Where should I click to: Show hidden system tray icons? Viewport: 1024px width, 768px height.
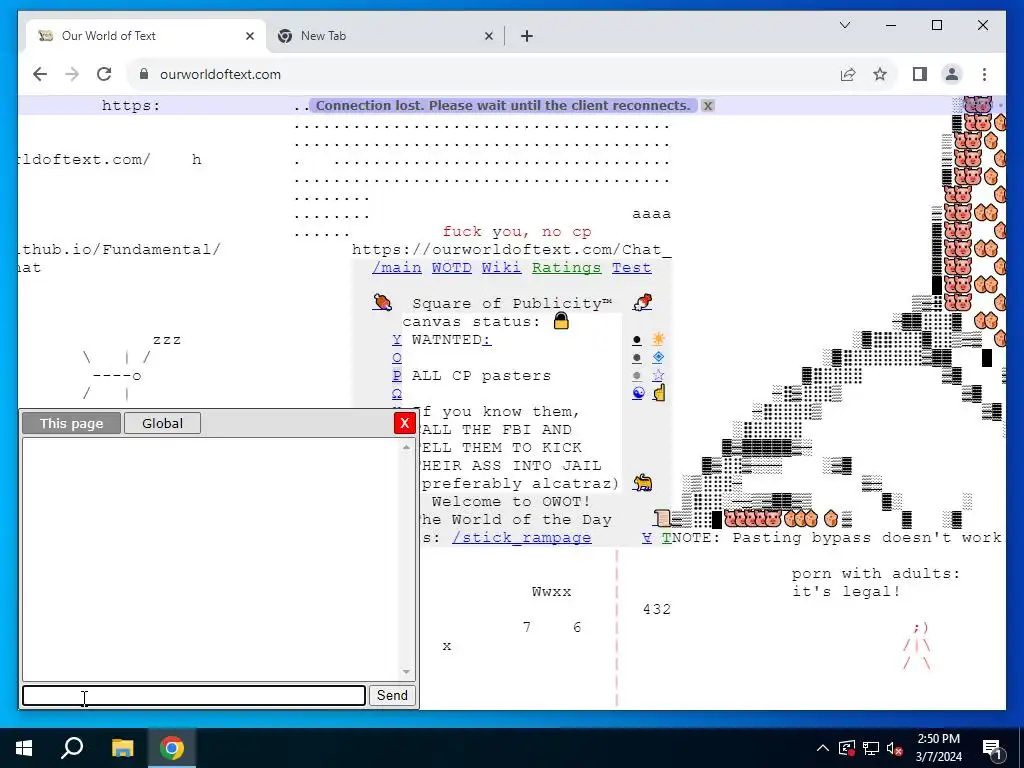click(823, 748)
